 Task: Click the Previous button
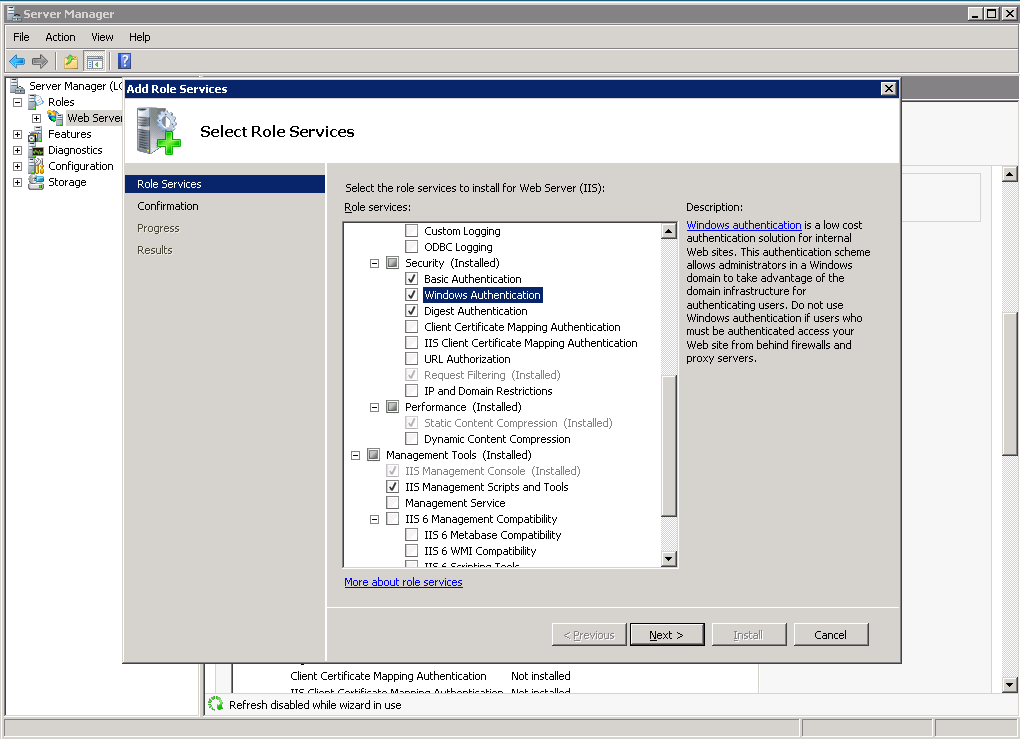[589, 635]
